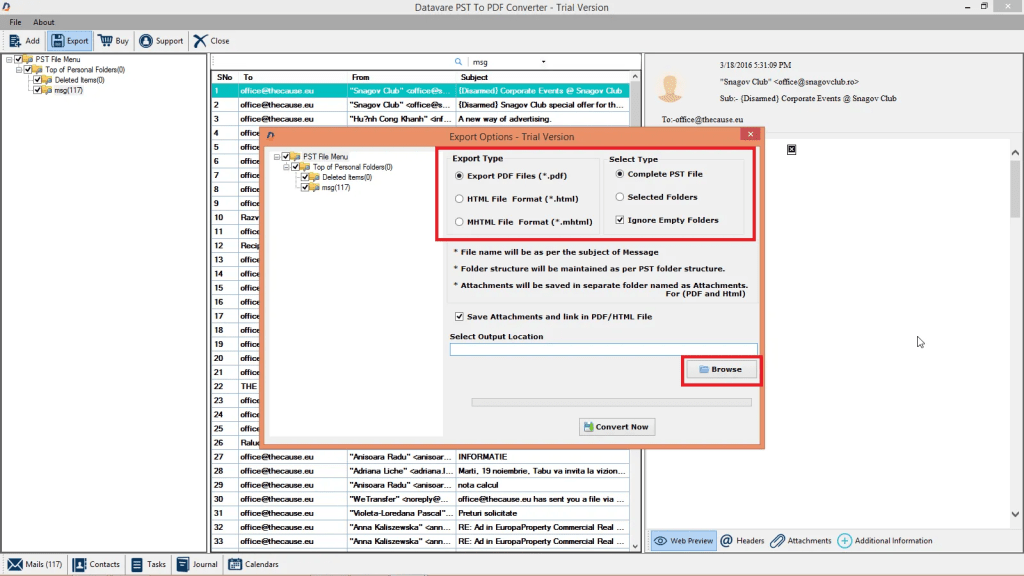Image resolution: width=1024 pixels, height=576 pixels.
Task: Click the Add toolbar icon
Action: (x=24, y=41)
